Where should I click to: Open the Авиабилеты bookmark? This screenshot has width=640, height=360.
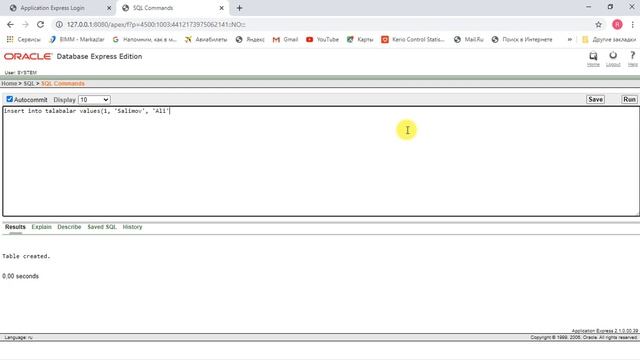click(x=206, y=40)
